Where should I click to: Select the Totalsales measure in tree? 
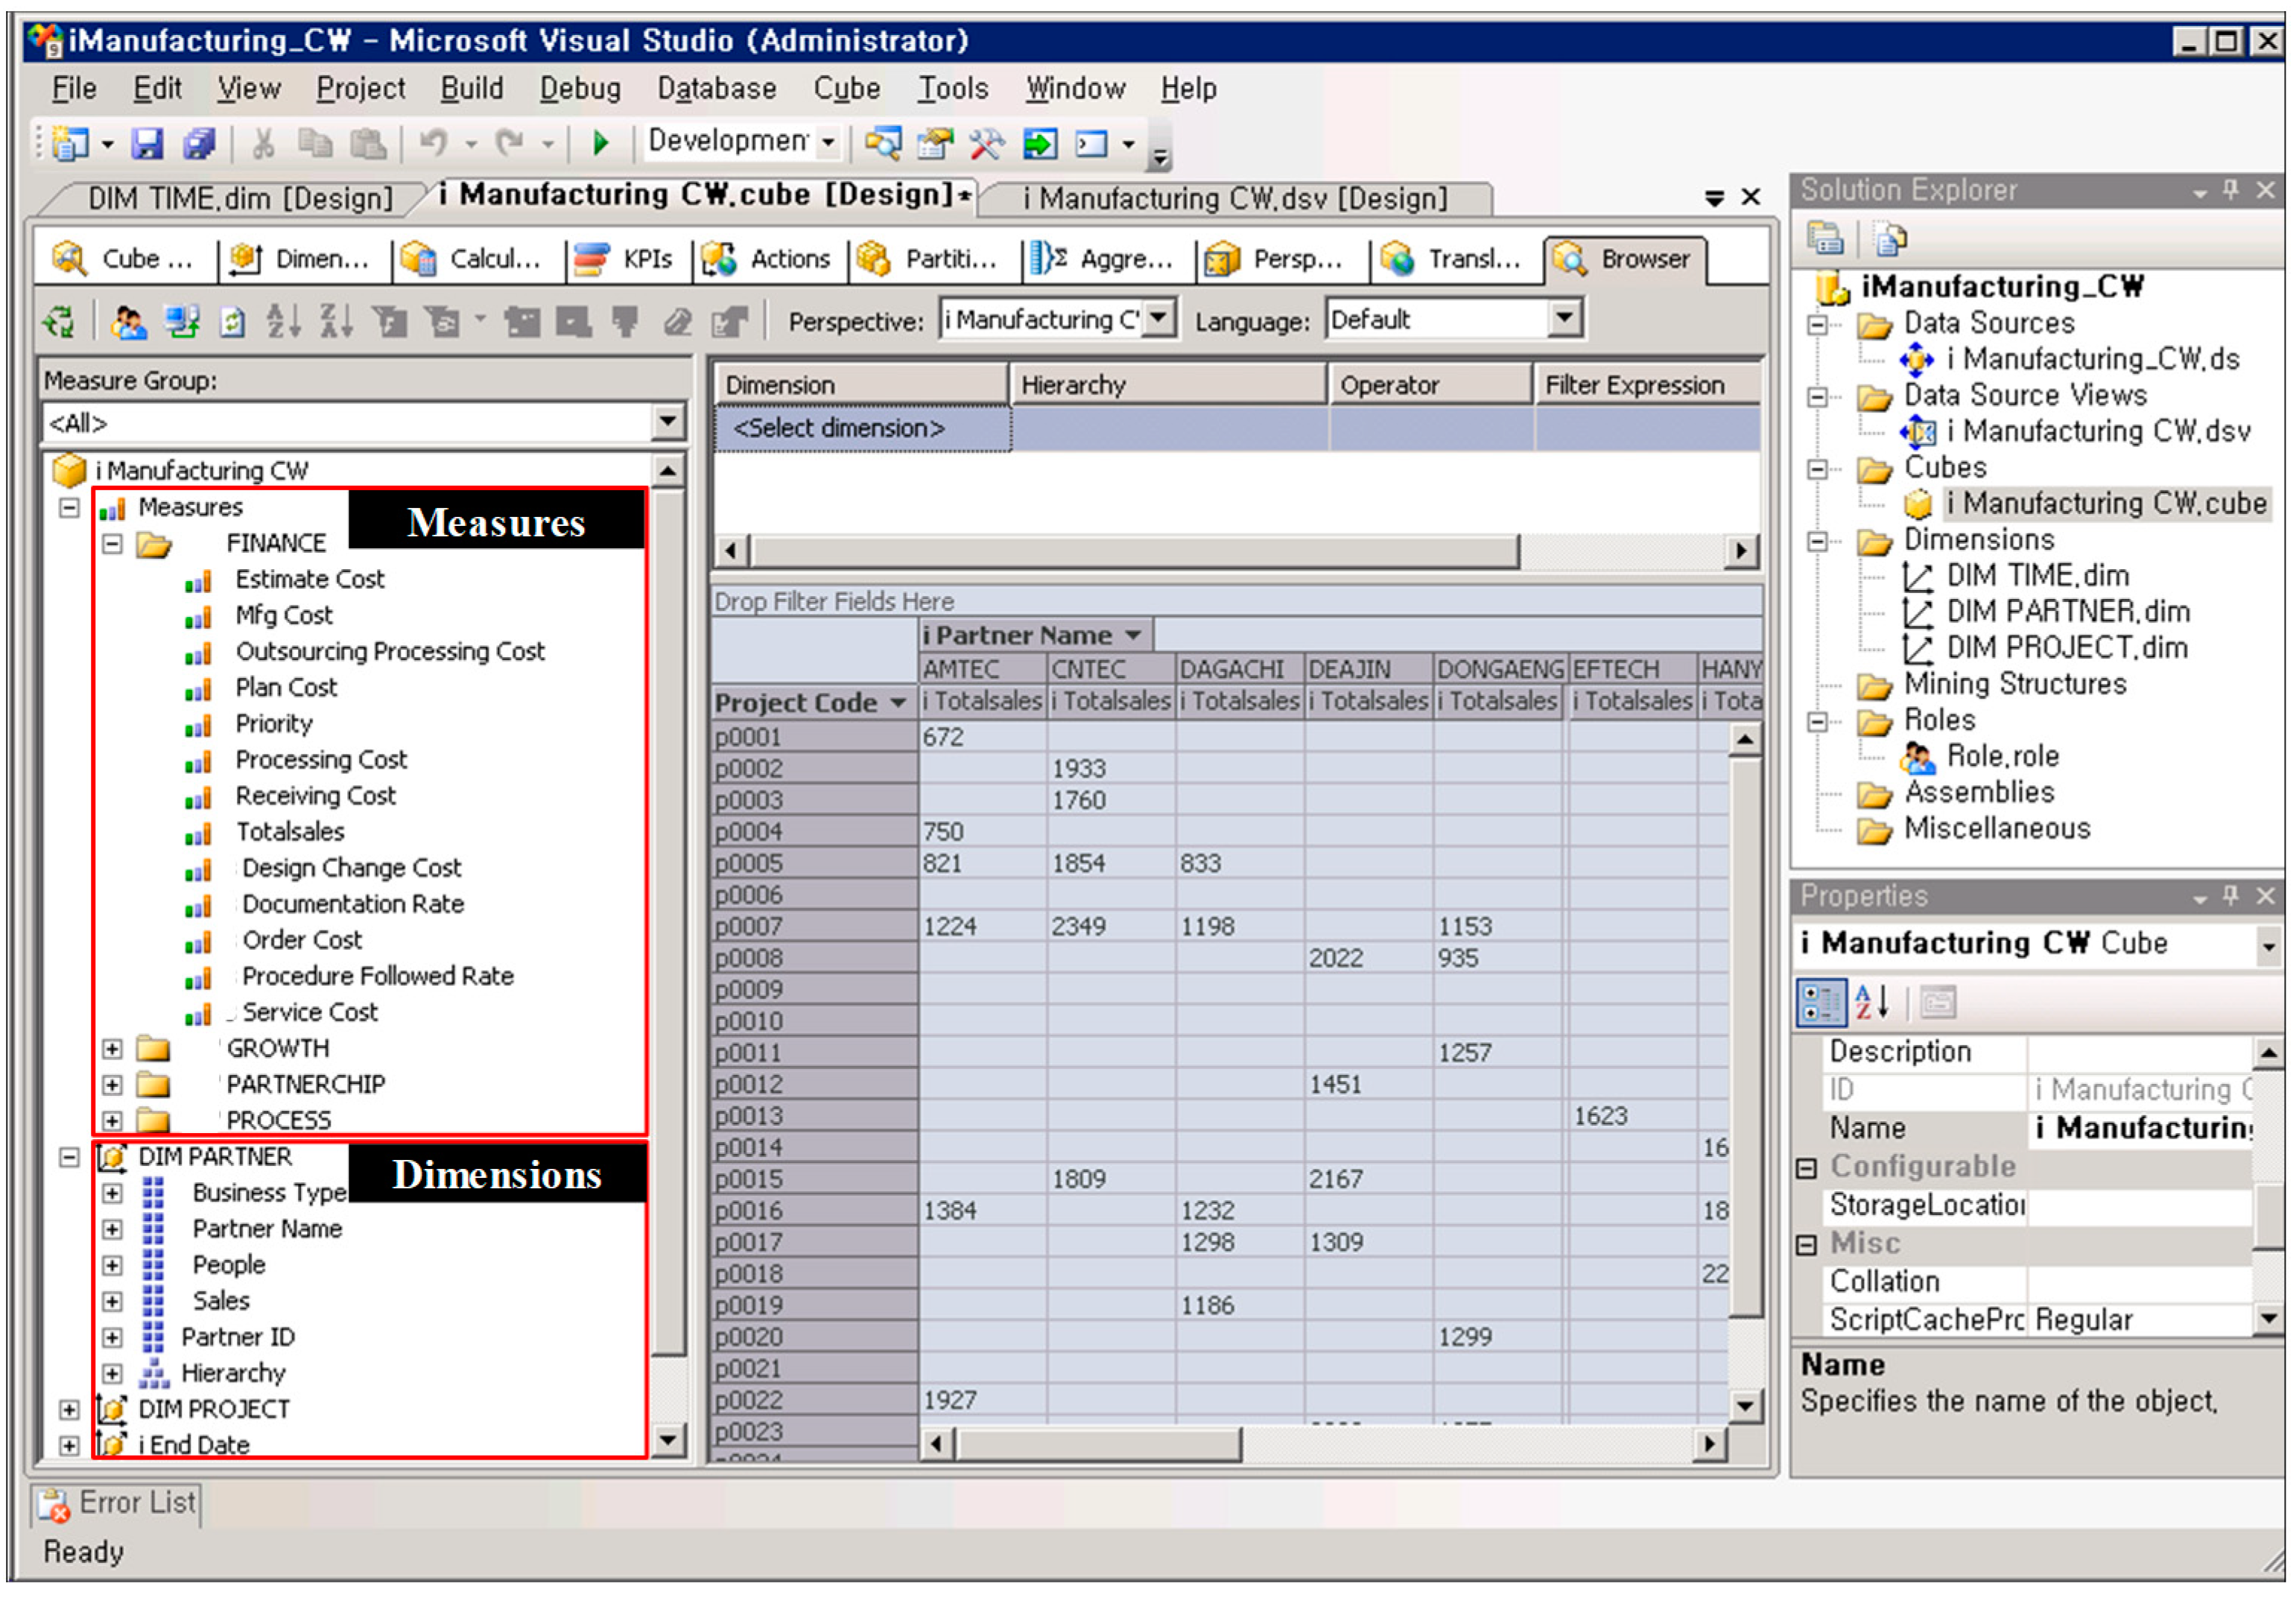tap(290, 831)
